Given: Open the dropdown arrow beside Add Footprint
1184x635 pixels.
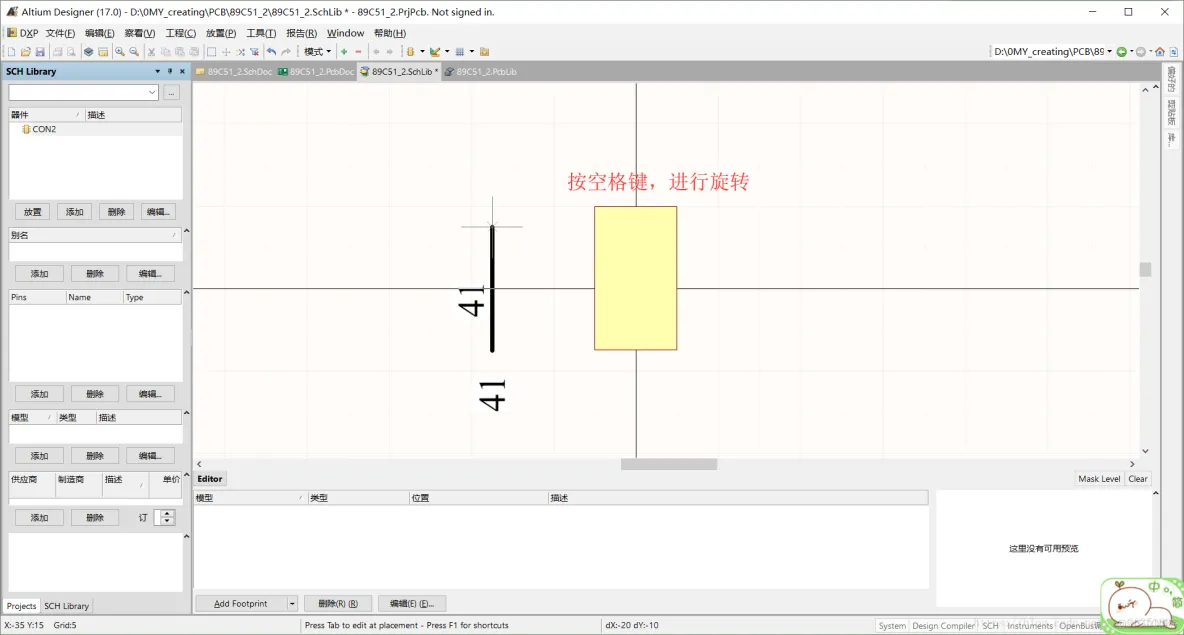Looking at the screenshot, I should pos(292,604).
